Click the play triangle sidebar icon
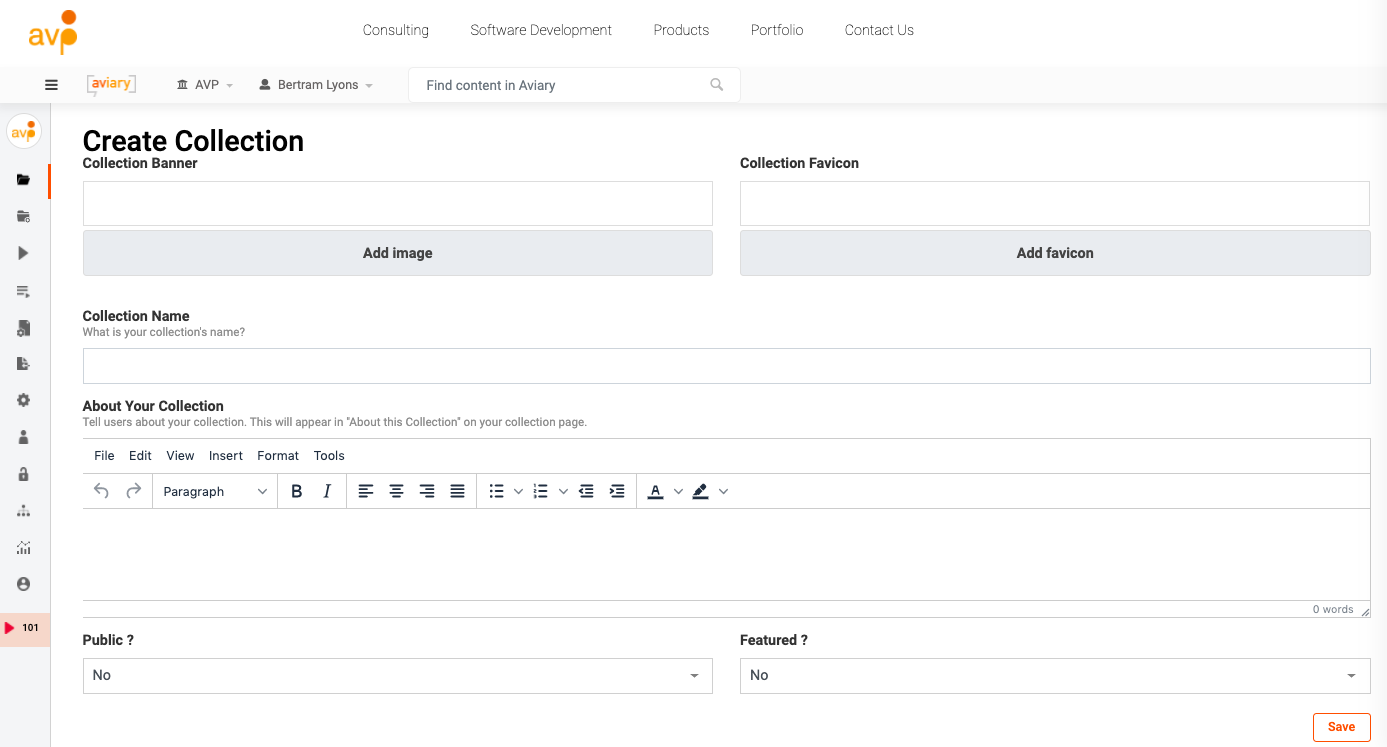Screen dimensions: 1387x747 (x=24, y=253)
